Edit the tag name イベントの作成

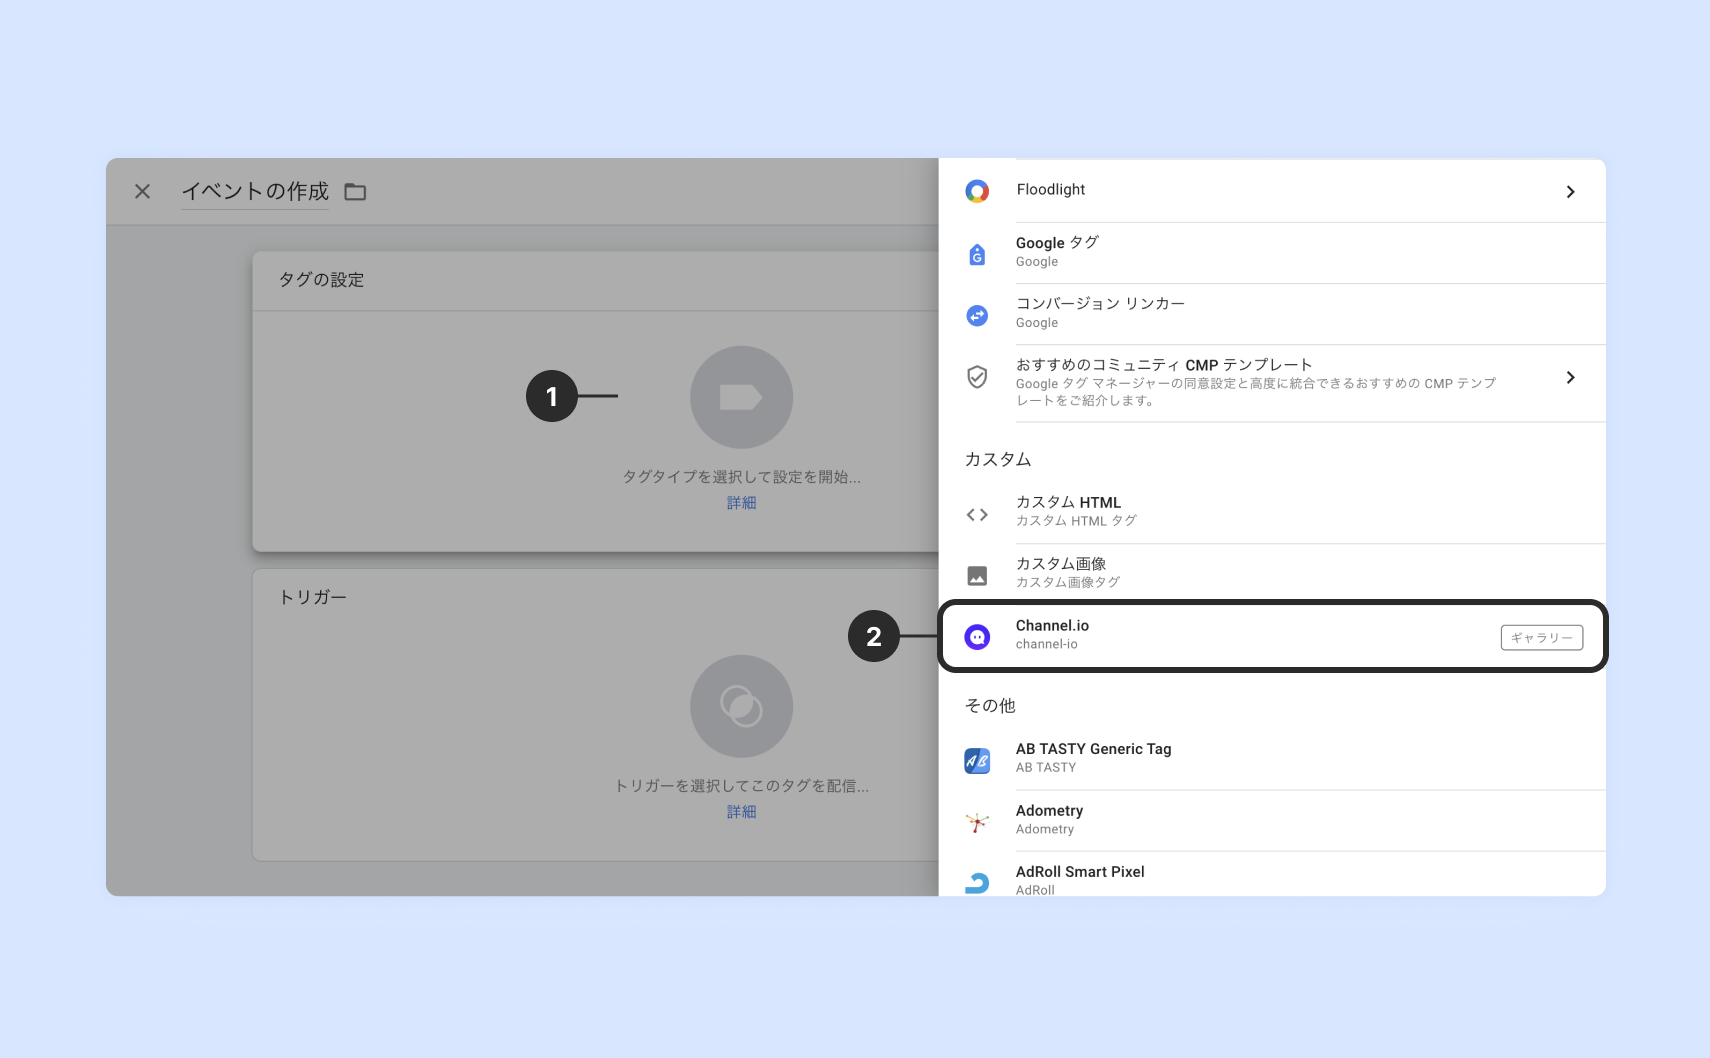pyautogui.click(x=255, y=191)
